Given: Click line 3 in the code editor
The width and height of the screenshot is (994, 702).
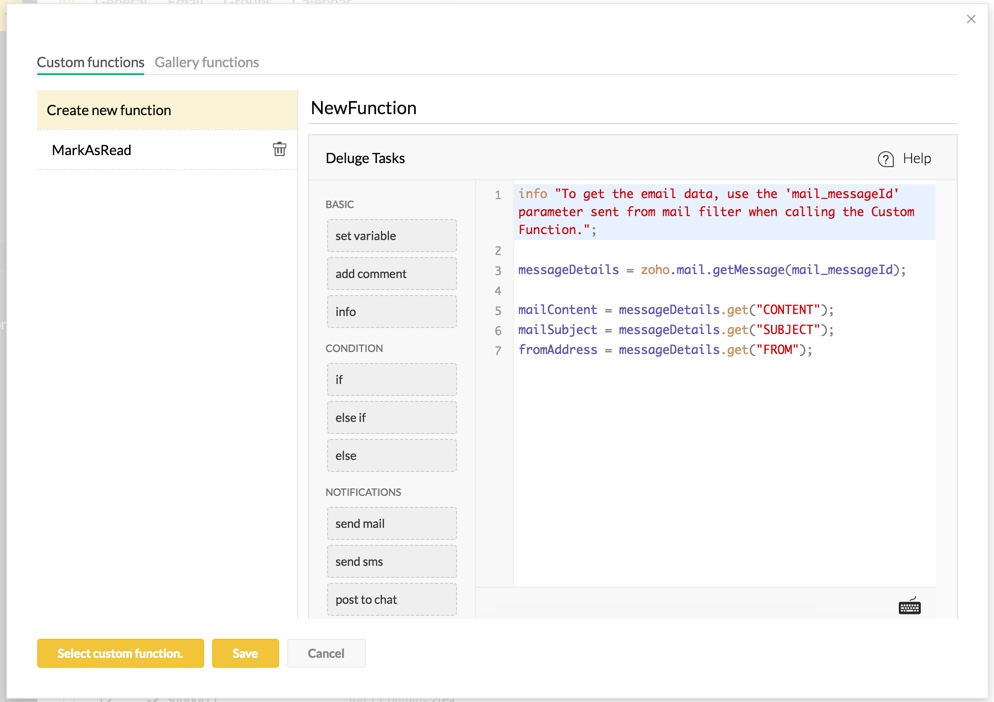Looking at the screenshot, I should (x=711, y=270).
